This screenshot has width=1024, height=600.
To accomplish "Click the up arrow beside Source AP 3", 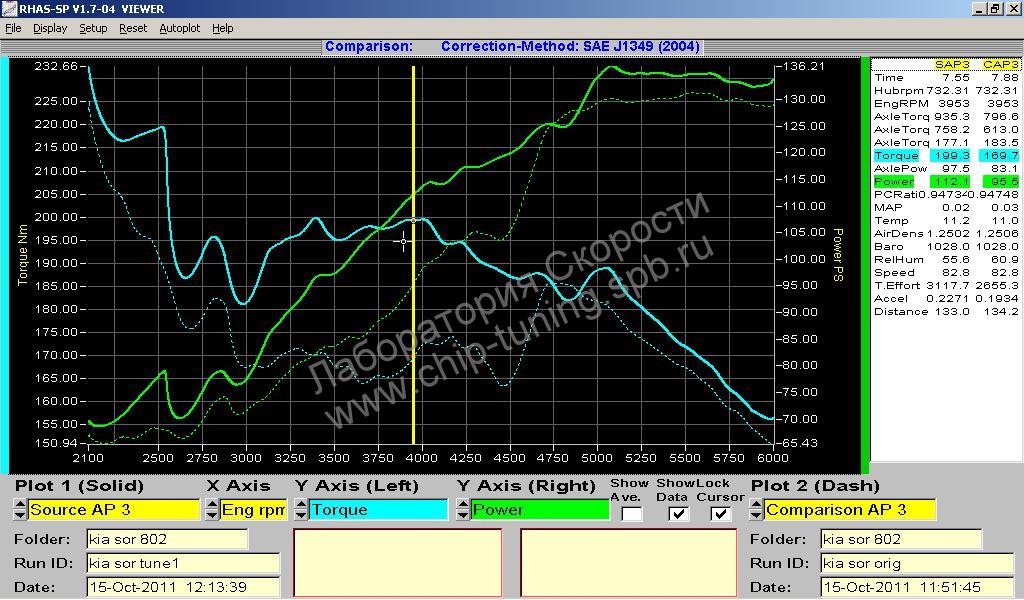I will tap(20, 505).
